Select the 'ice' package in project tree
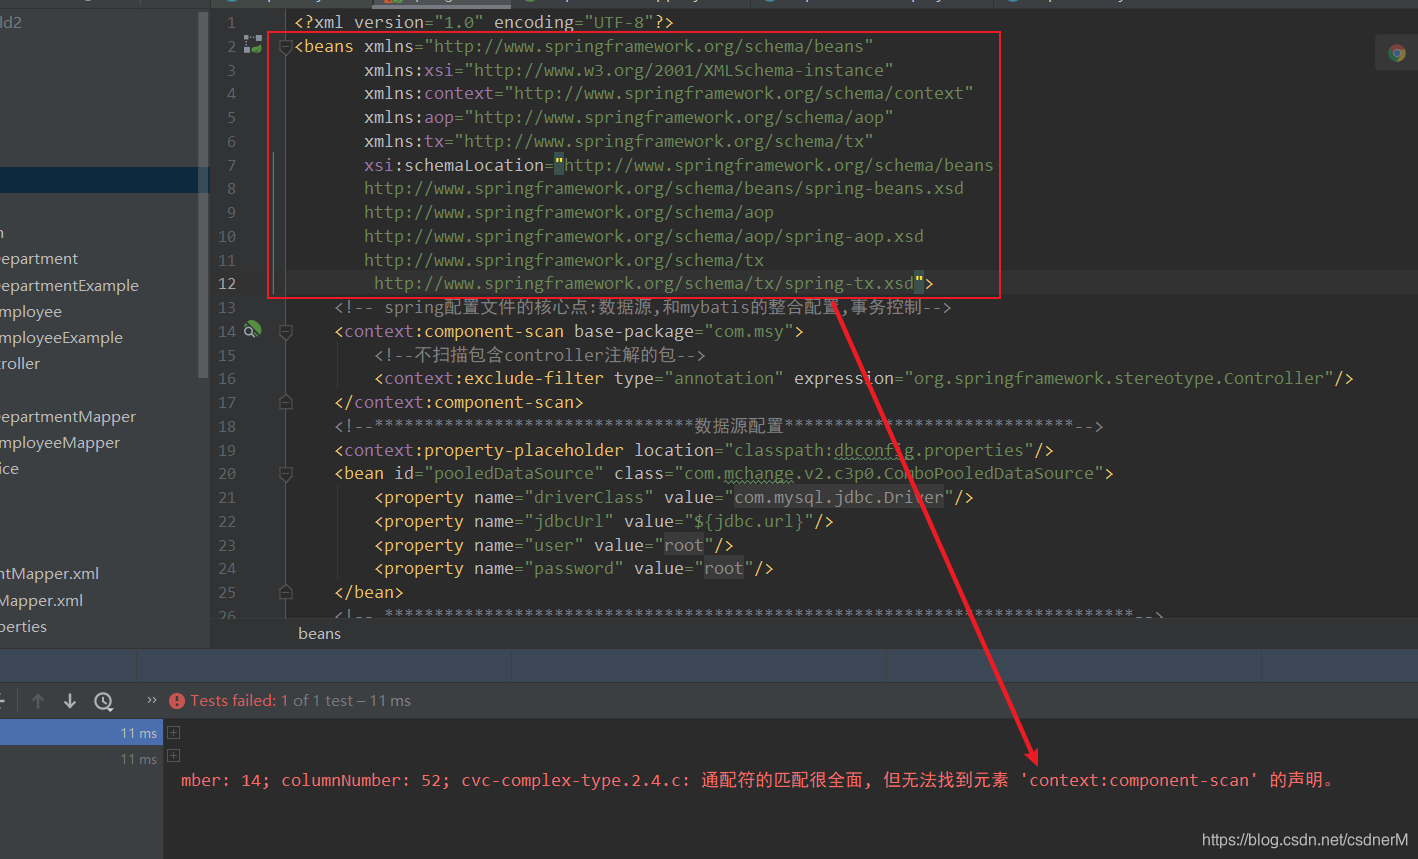Image resolution: width=1418 pixels, height=859 pixels. (10, 469)
